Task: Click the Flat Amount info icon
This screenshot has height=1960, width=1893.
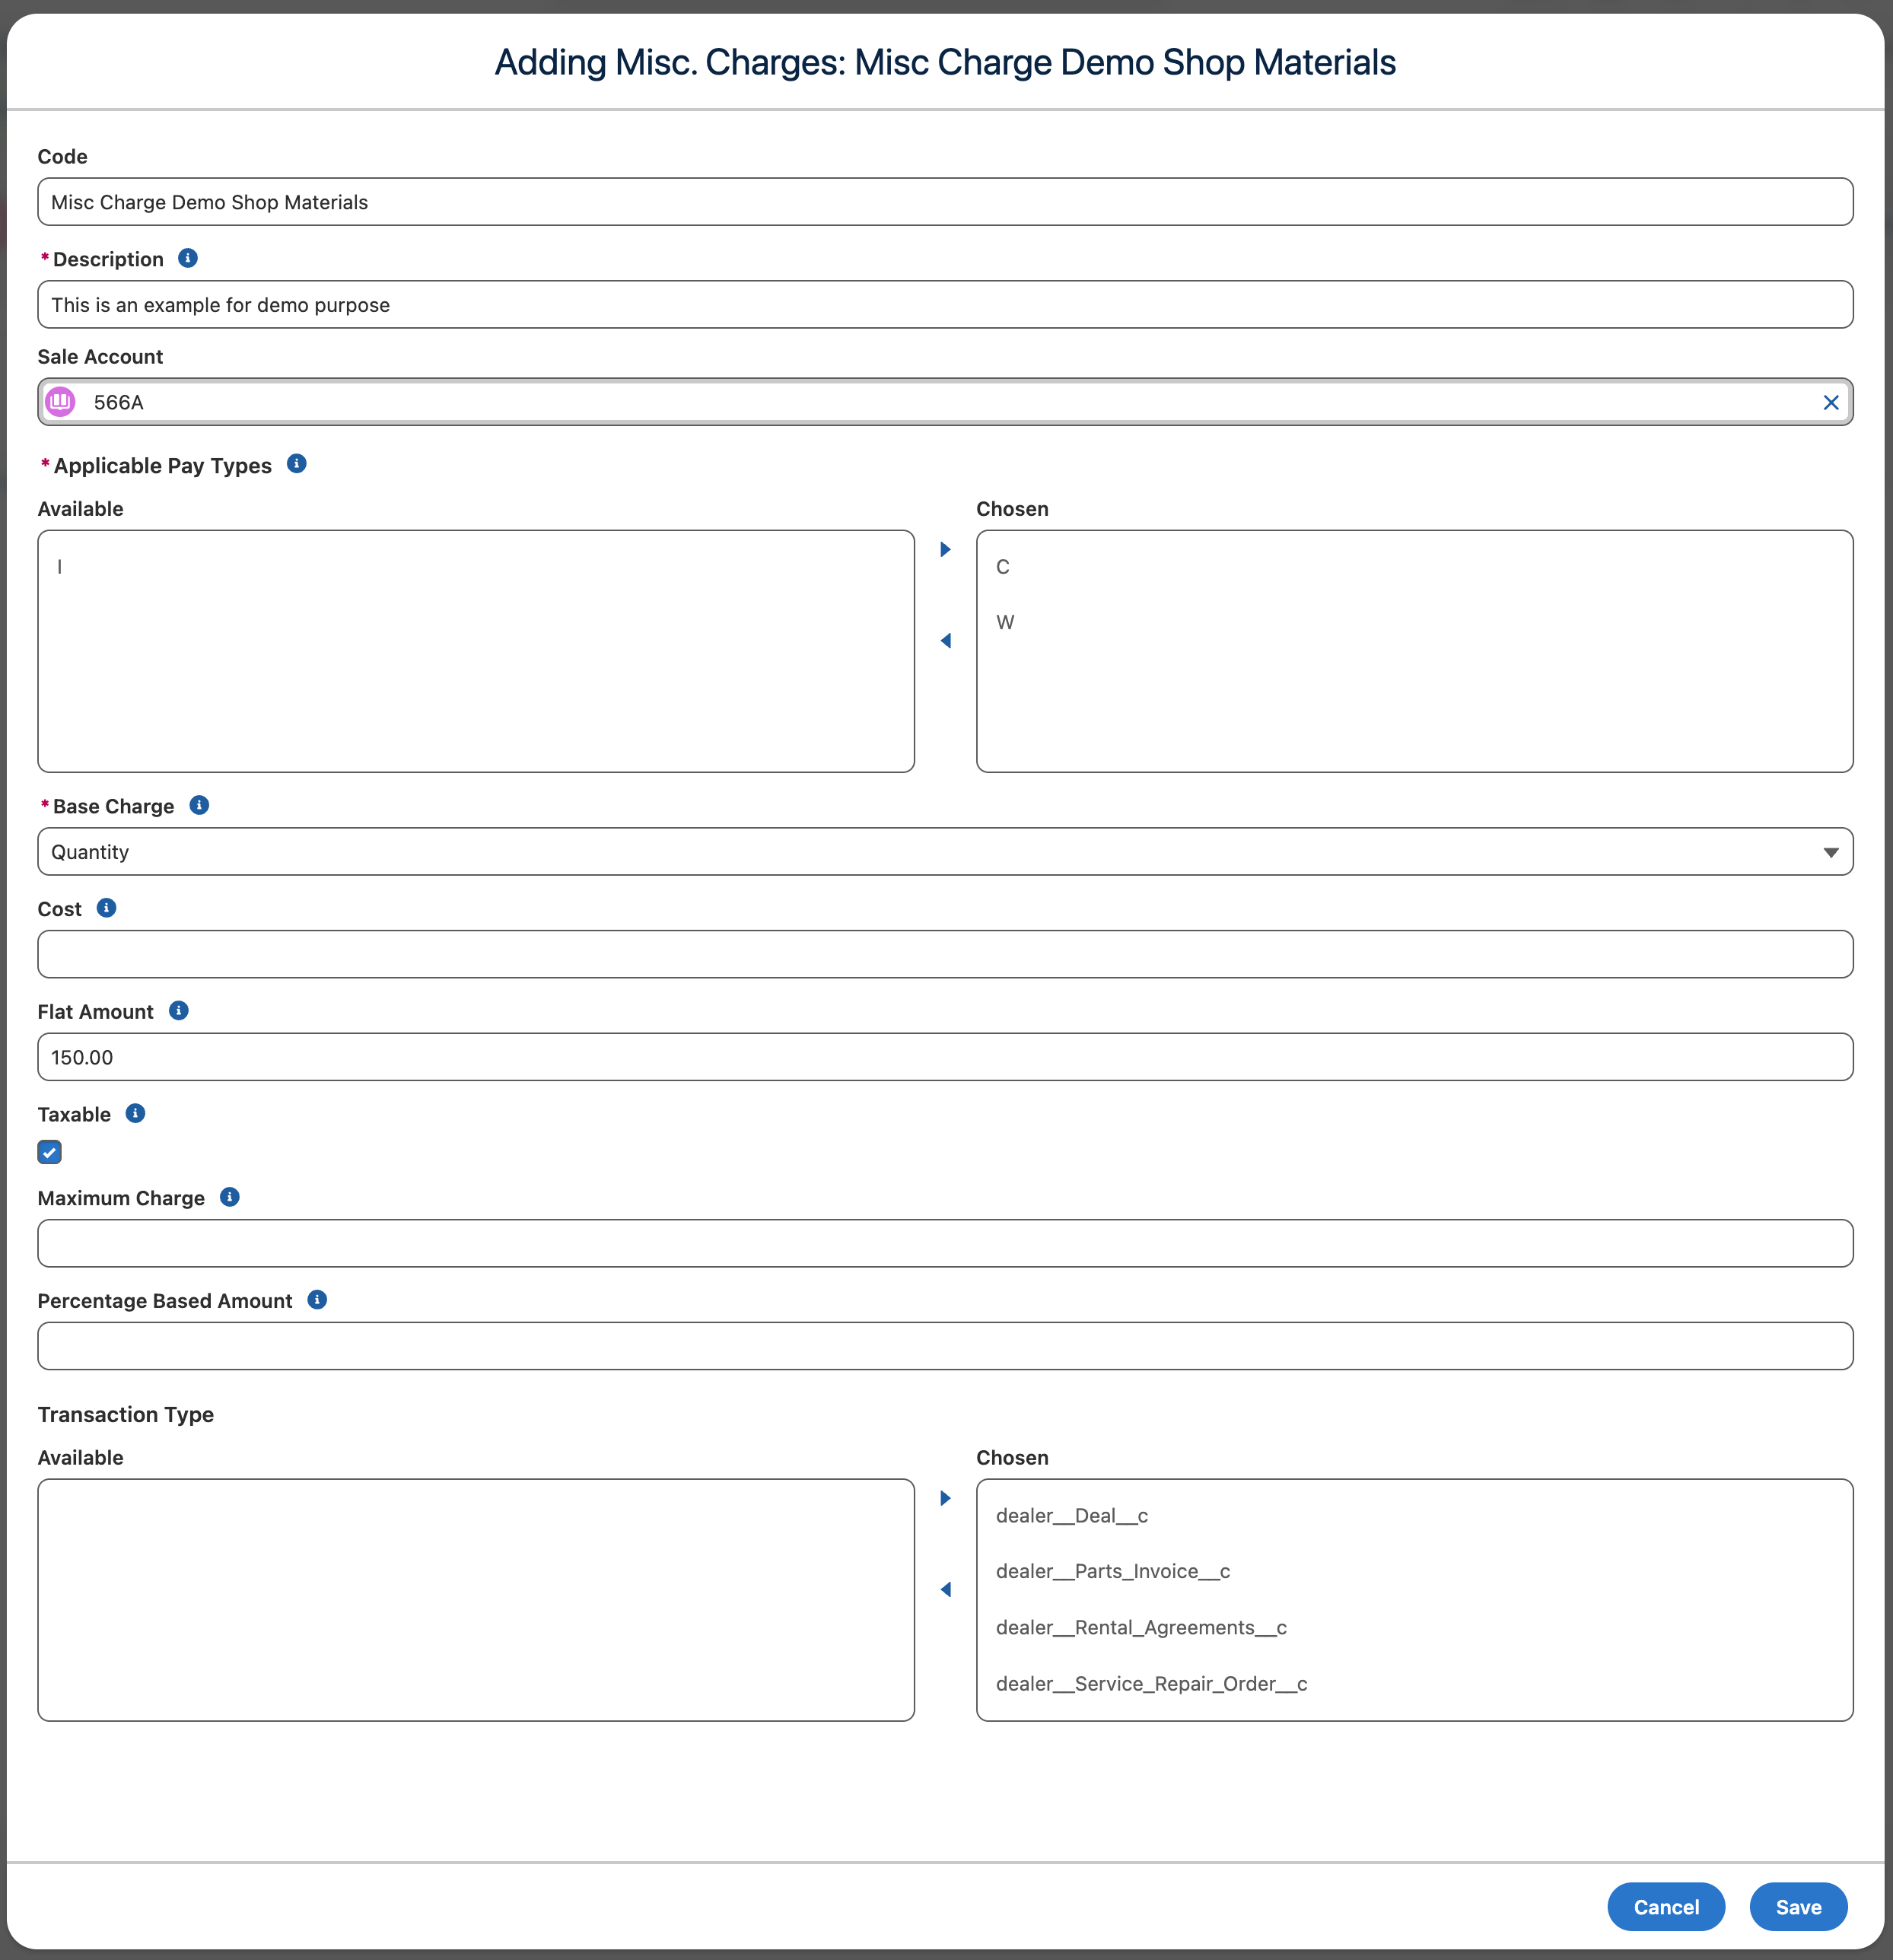Action: tap(179, 1011)
